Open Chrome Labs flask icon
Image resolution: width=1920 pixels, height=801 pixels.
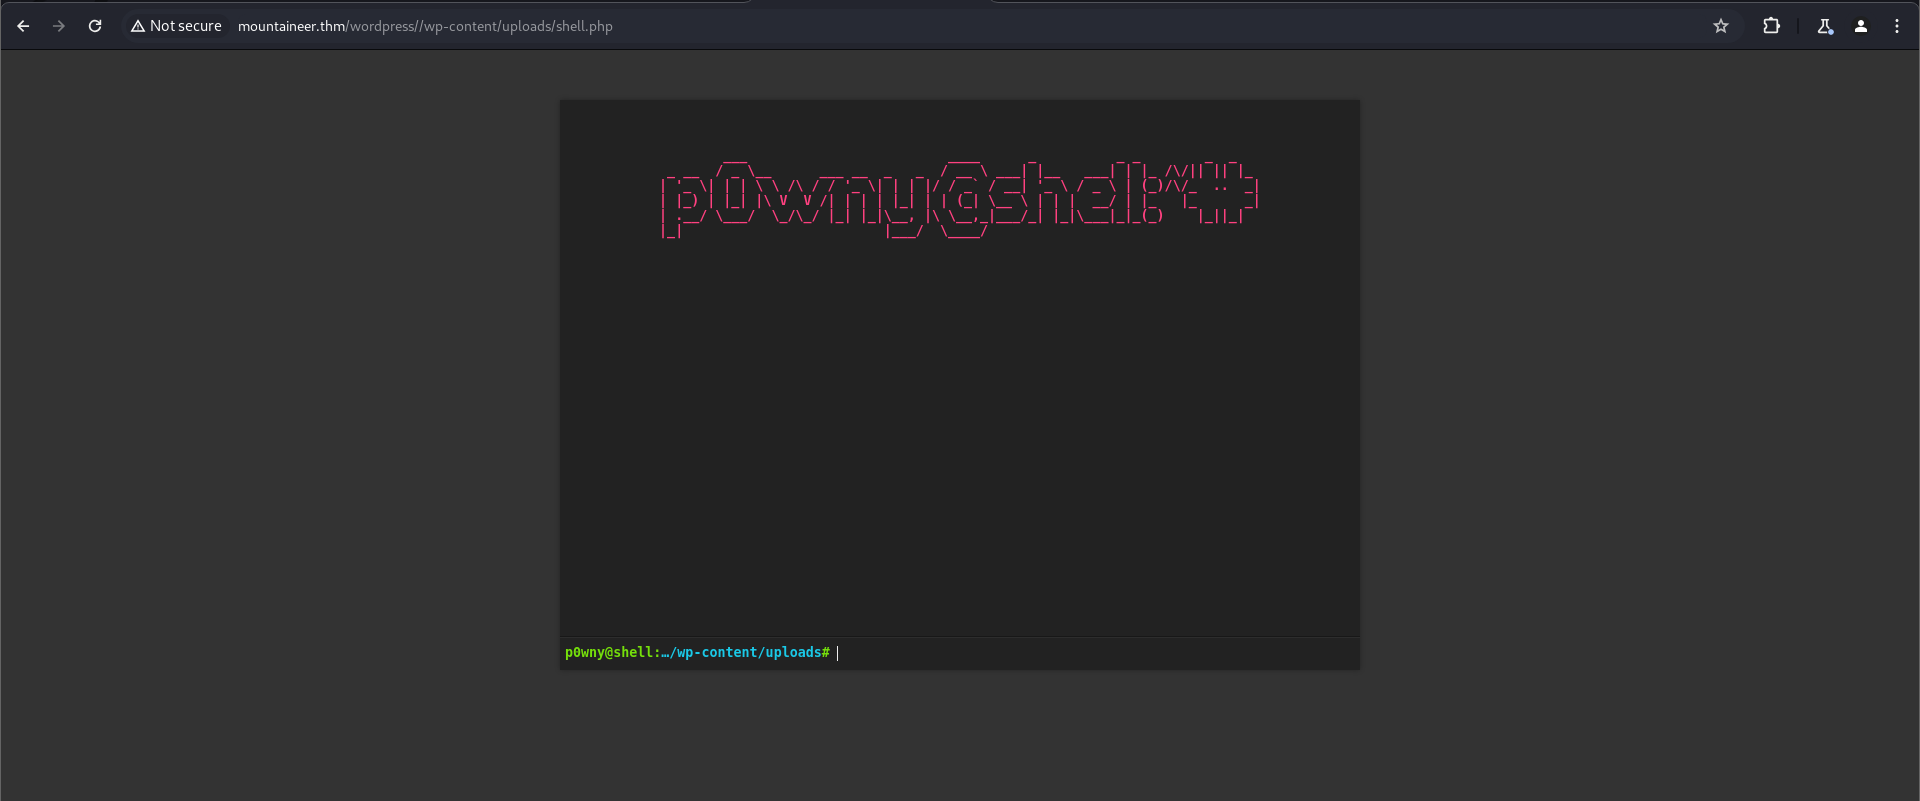[1825, 26]
